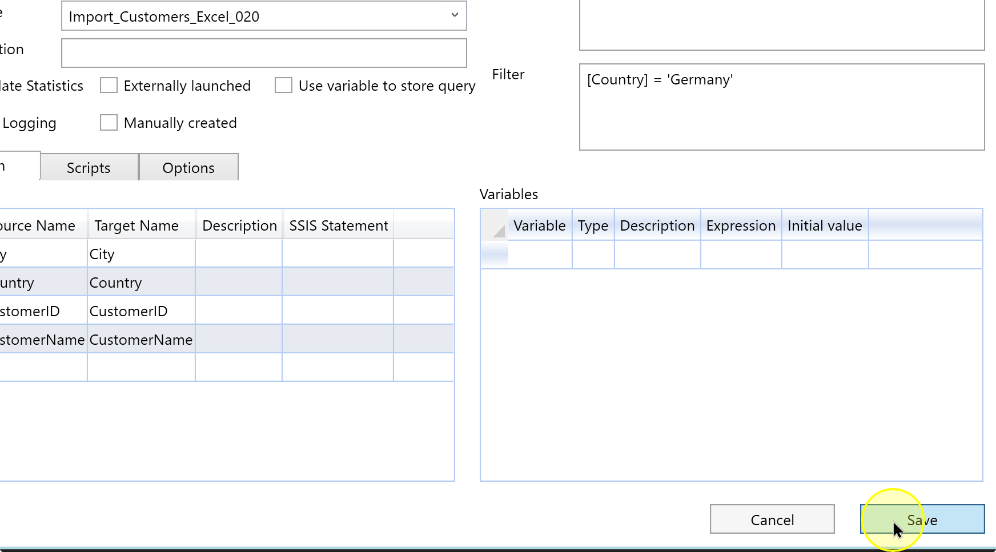Click into the Filter text box
Screen dimensions: 996x552
tap(781, 107)
